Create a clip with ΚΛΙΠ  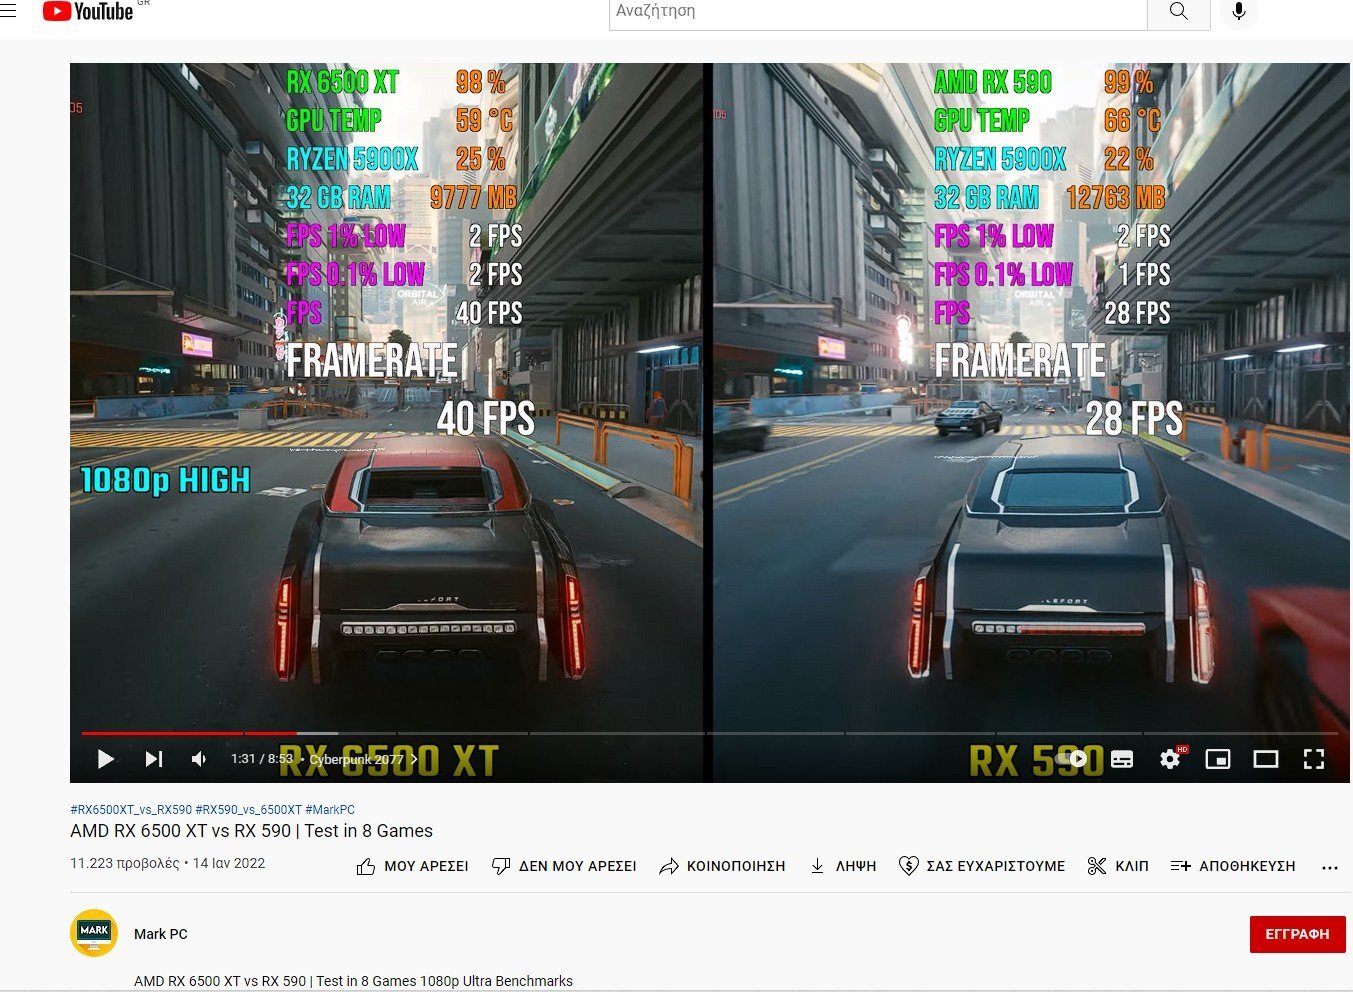(x=1118, y=866)
